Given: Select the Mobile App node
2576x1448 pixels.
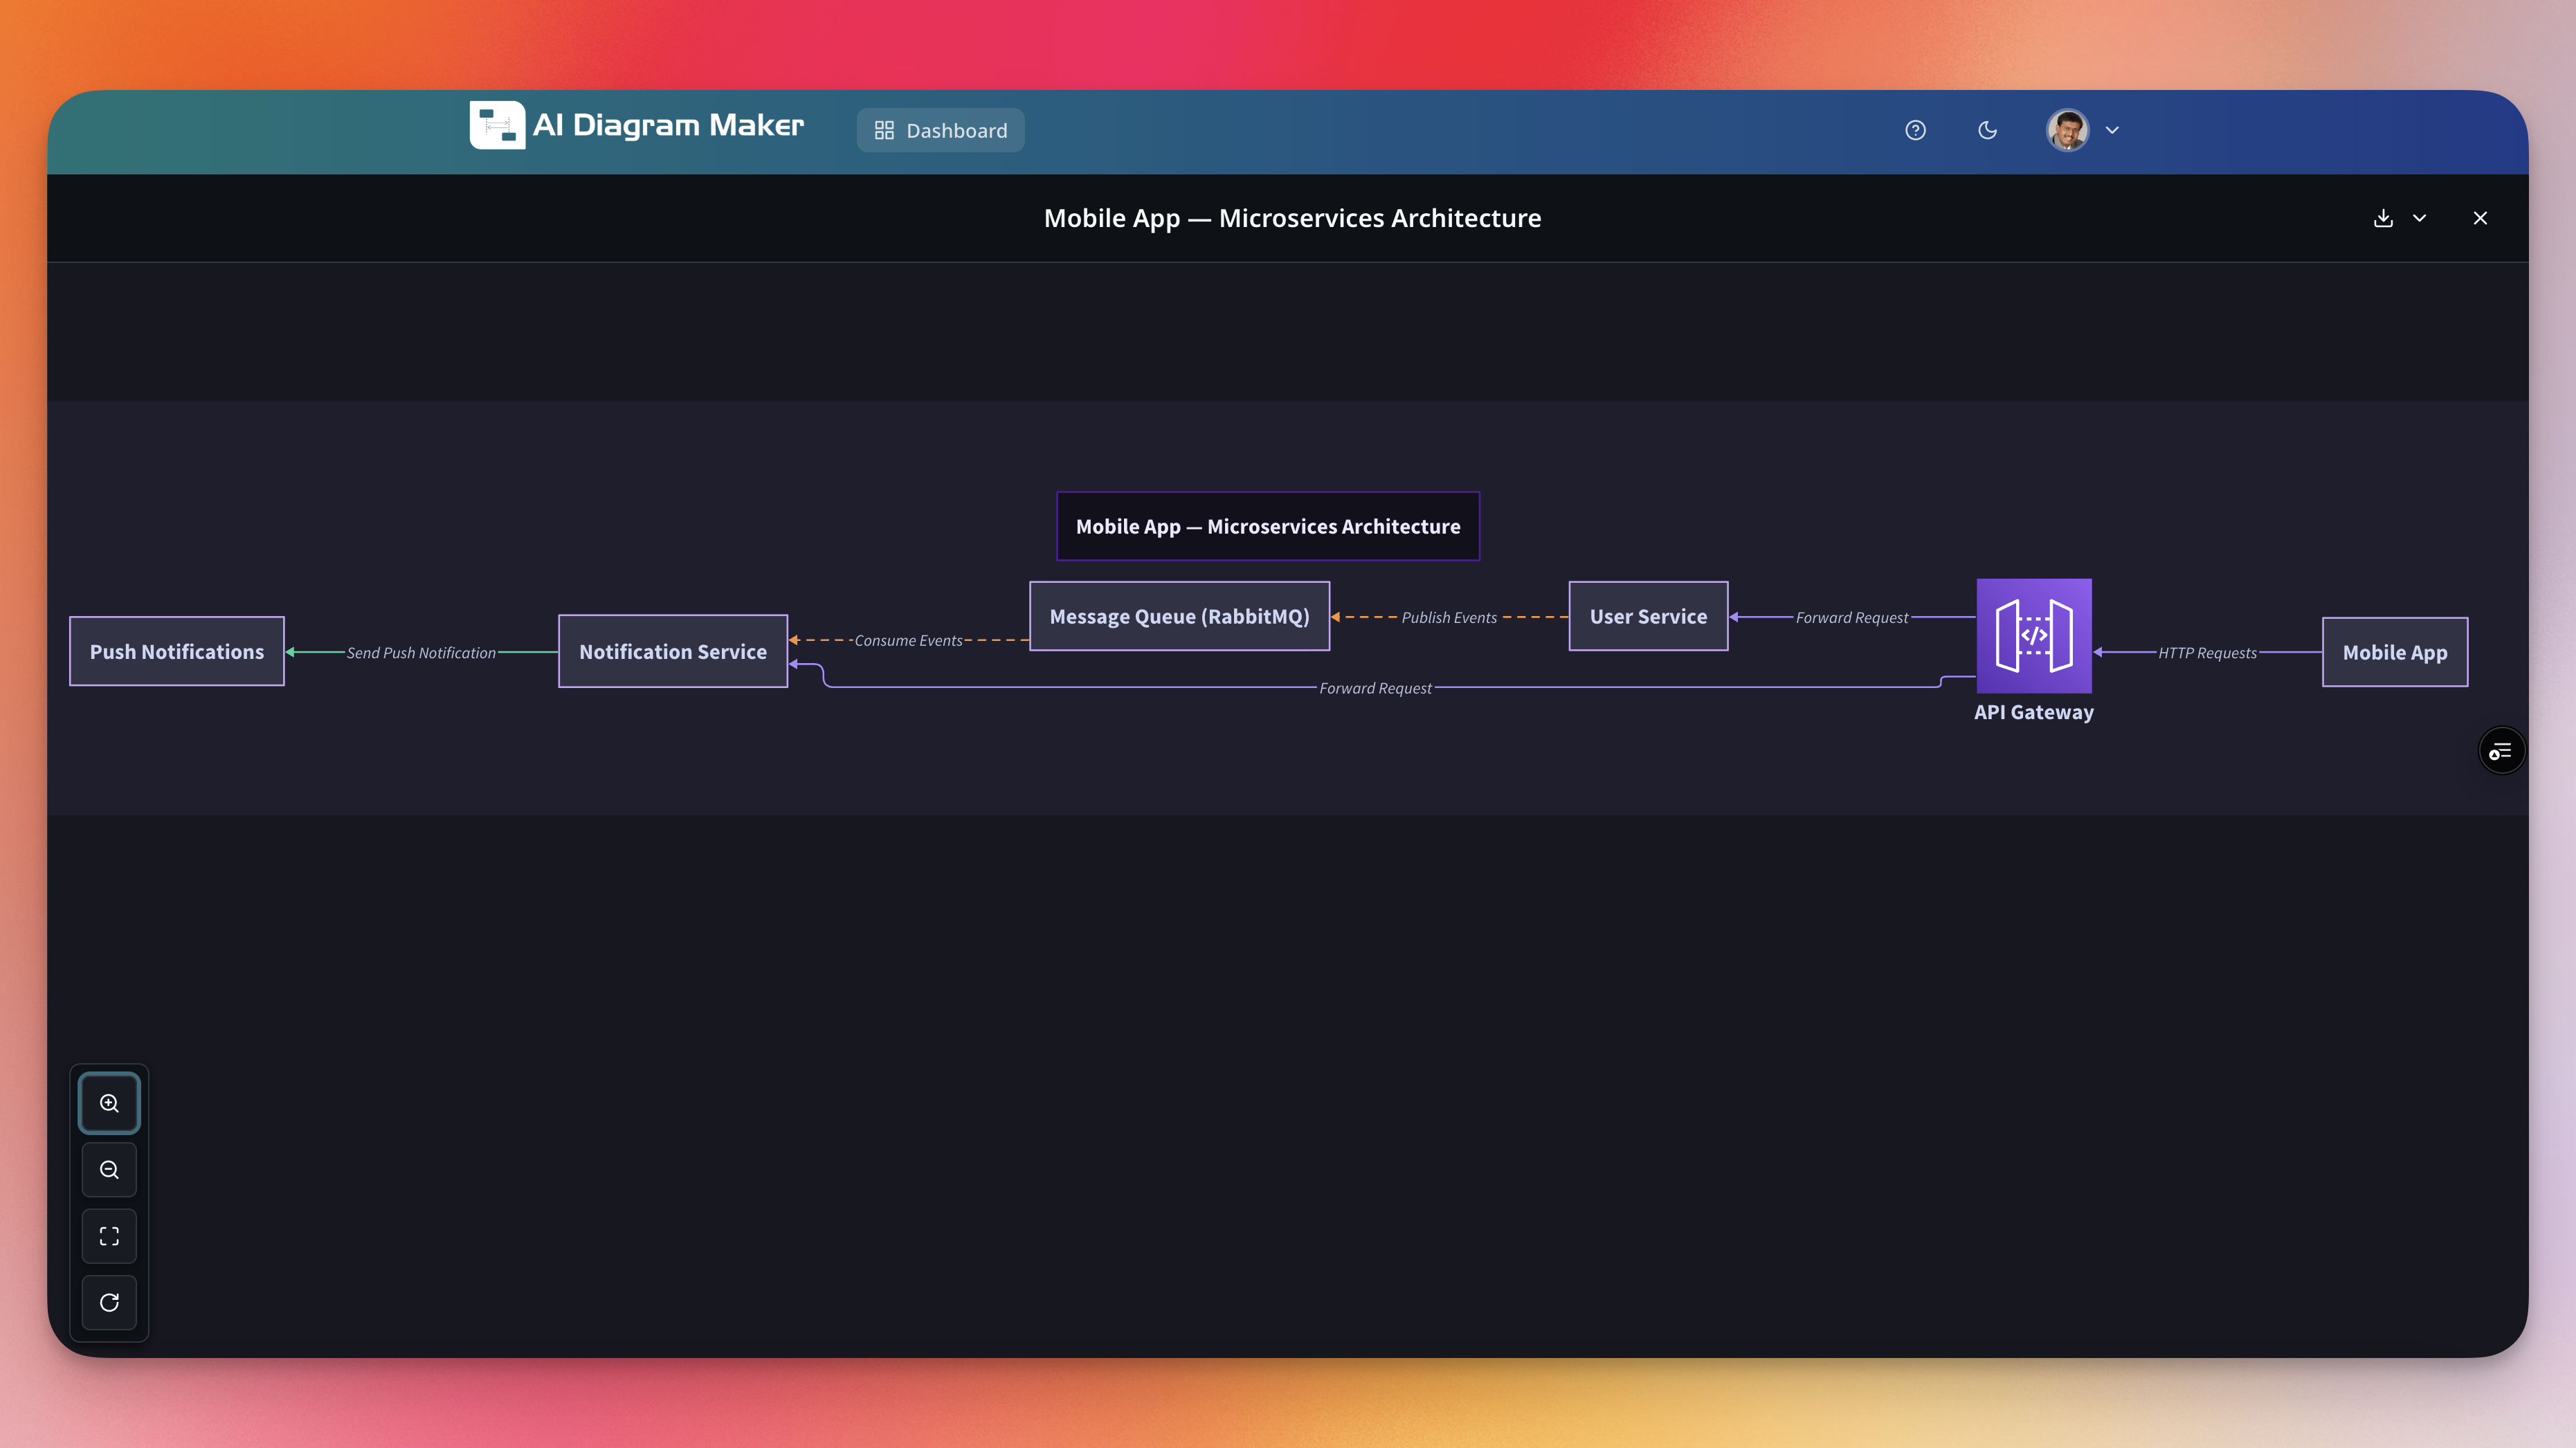Looking at the screenshot, I should point(2394,652).
